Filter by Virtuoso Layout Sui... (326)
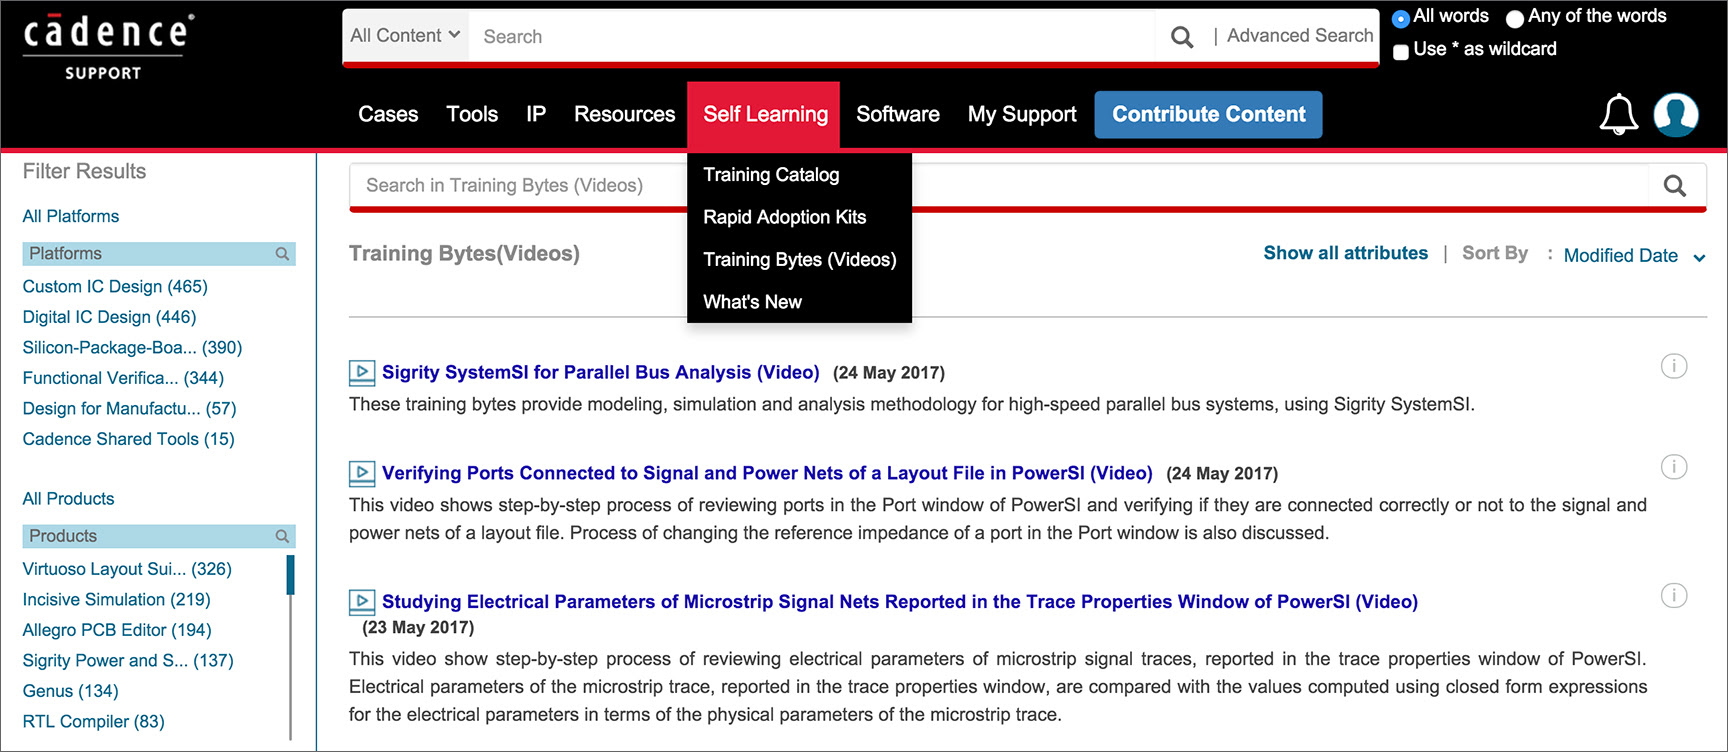This screenshot has width=1728, height=752. (127, 569)
